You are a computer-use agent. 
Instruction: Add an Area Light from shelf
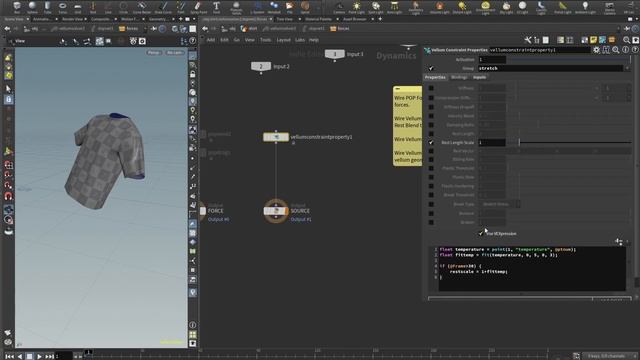click(x=394, y=7)
